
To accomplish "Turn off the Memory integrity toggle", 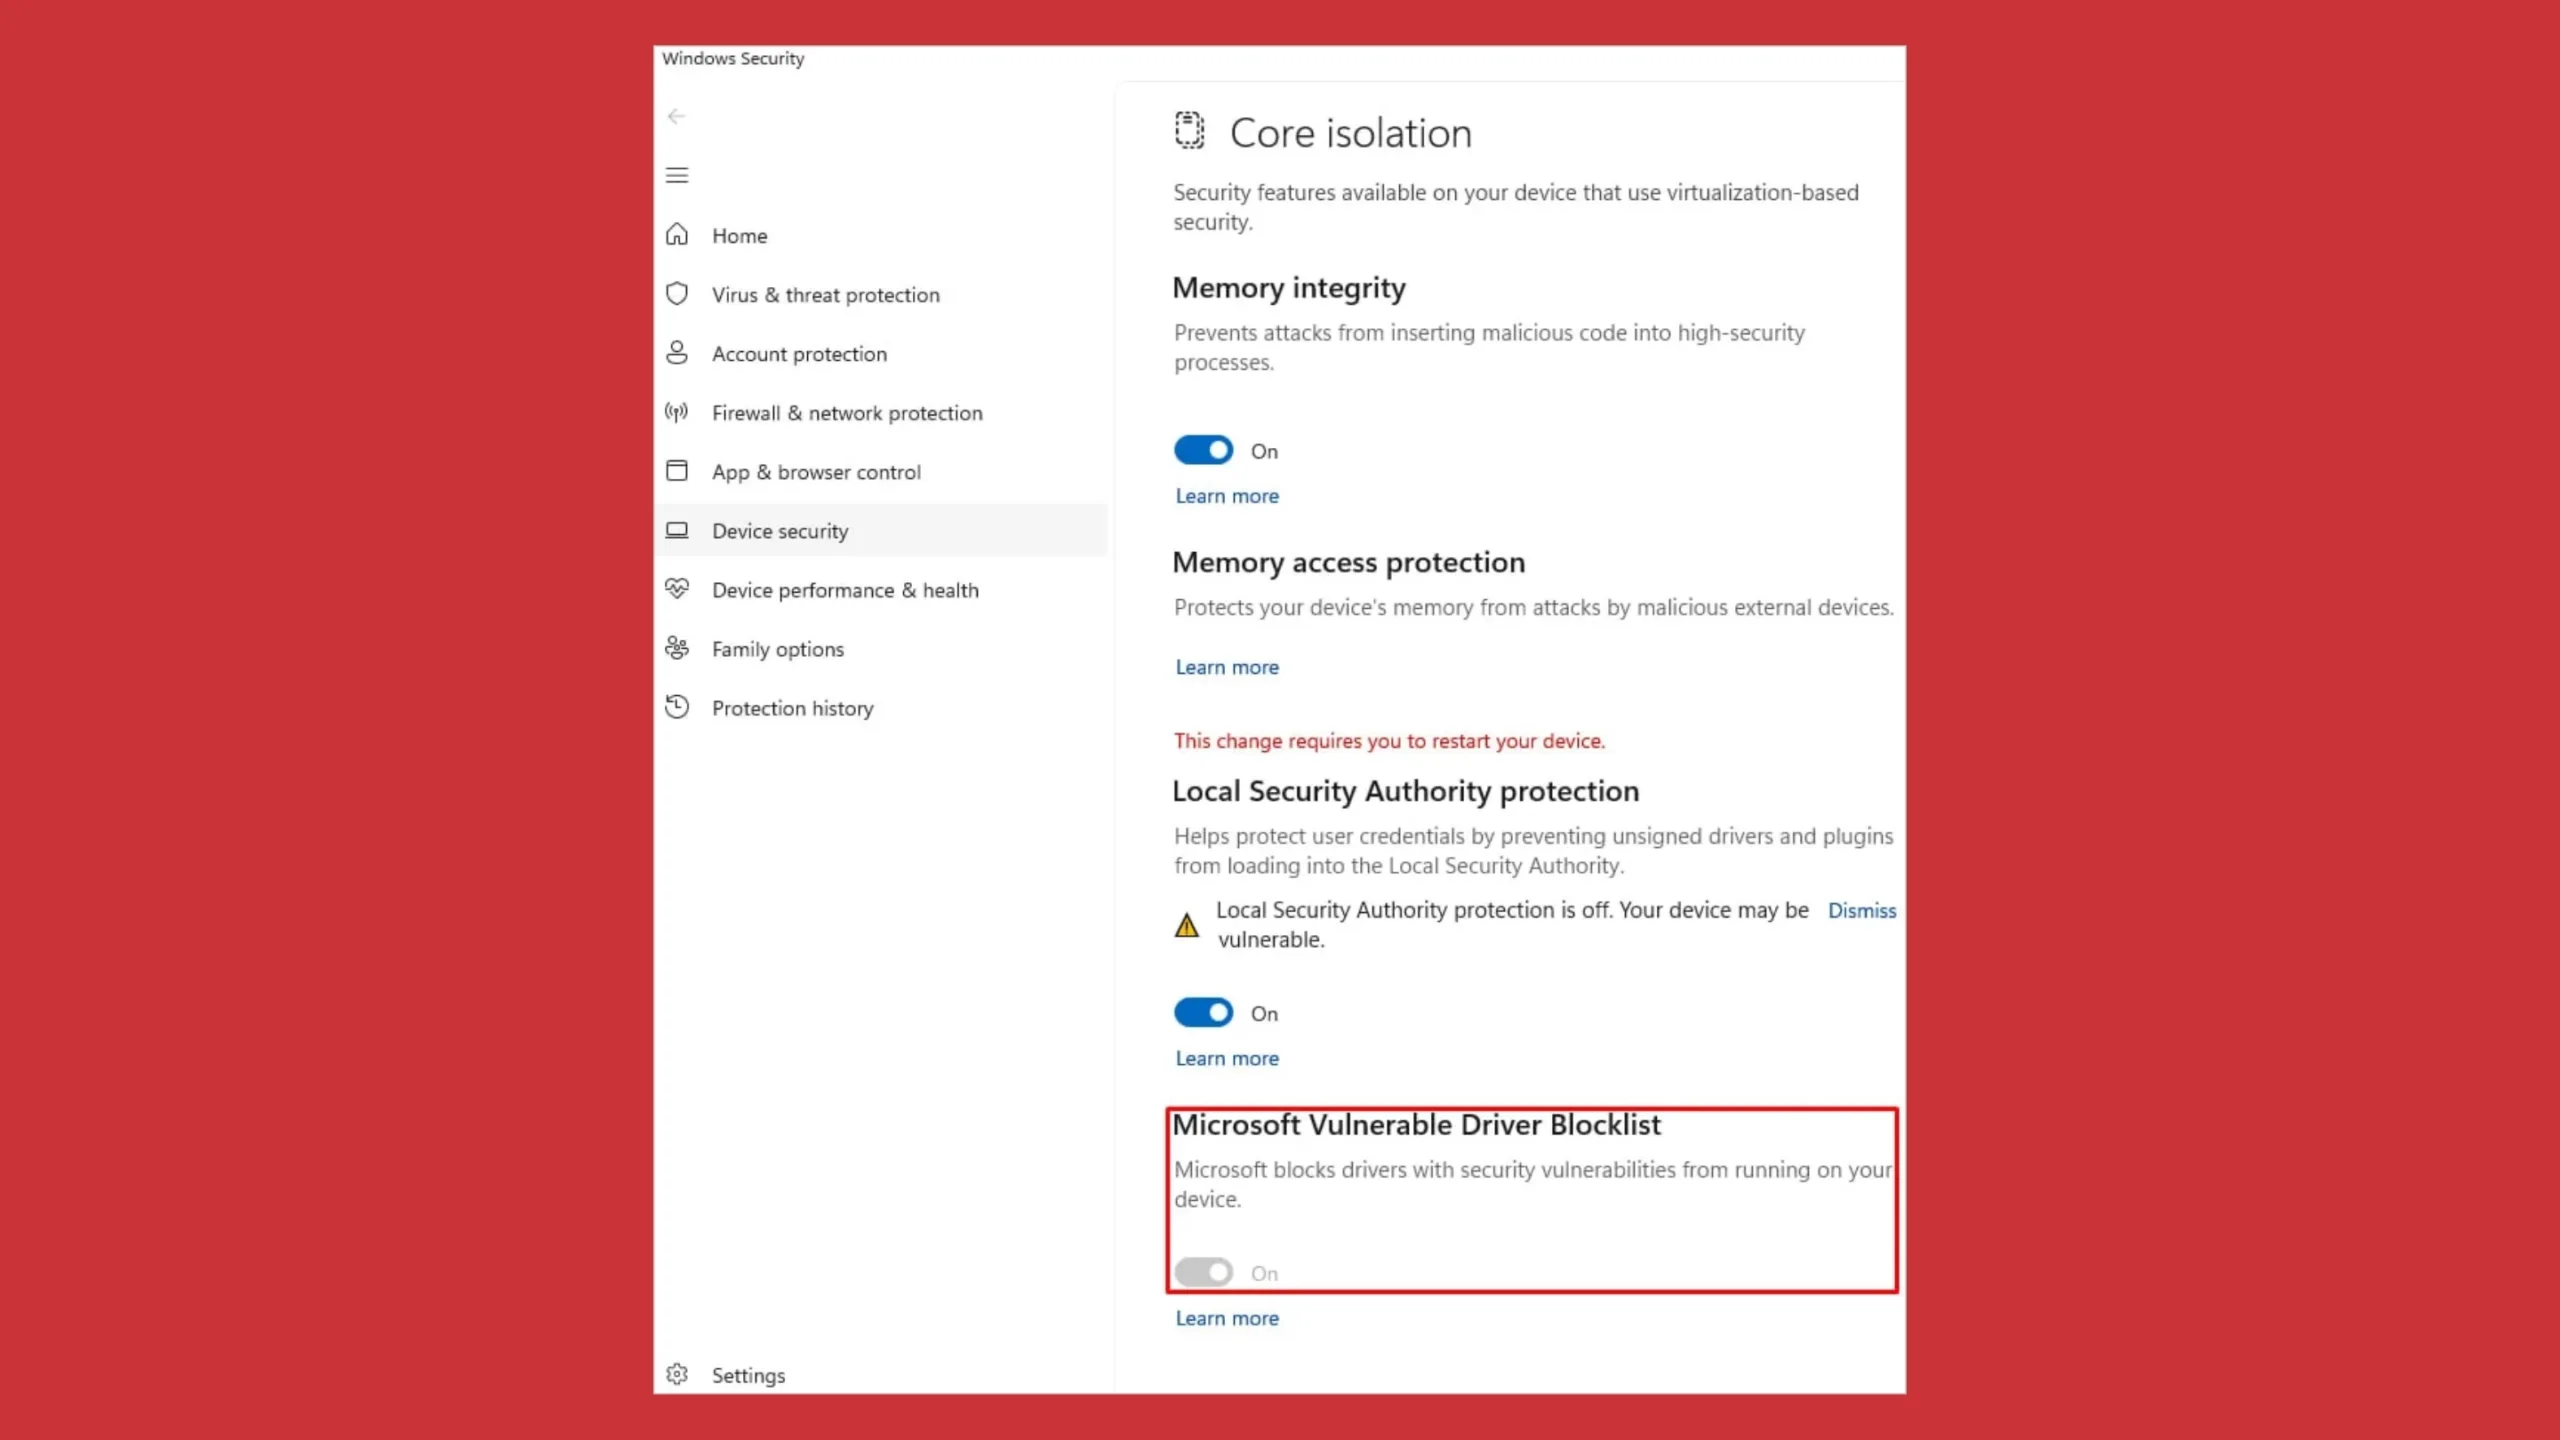I will tap(1203, 451).
